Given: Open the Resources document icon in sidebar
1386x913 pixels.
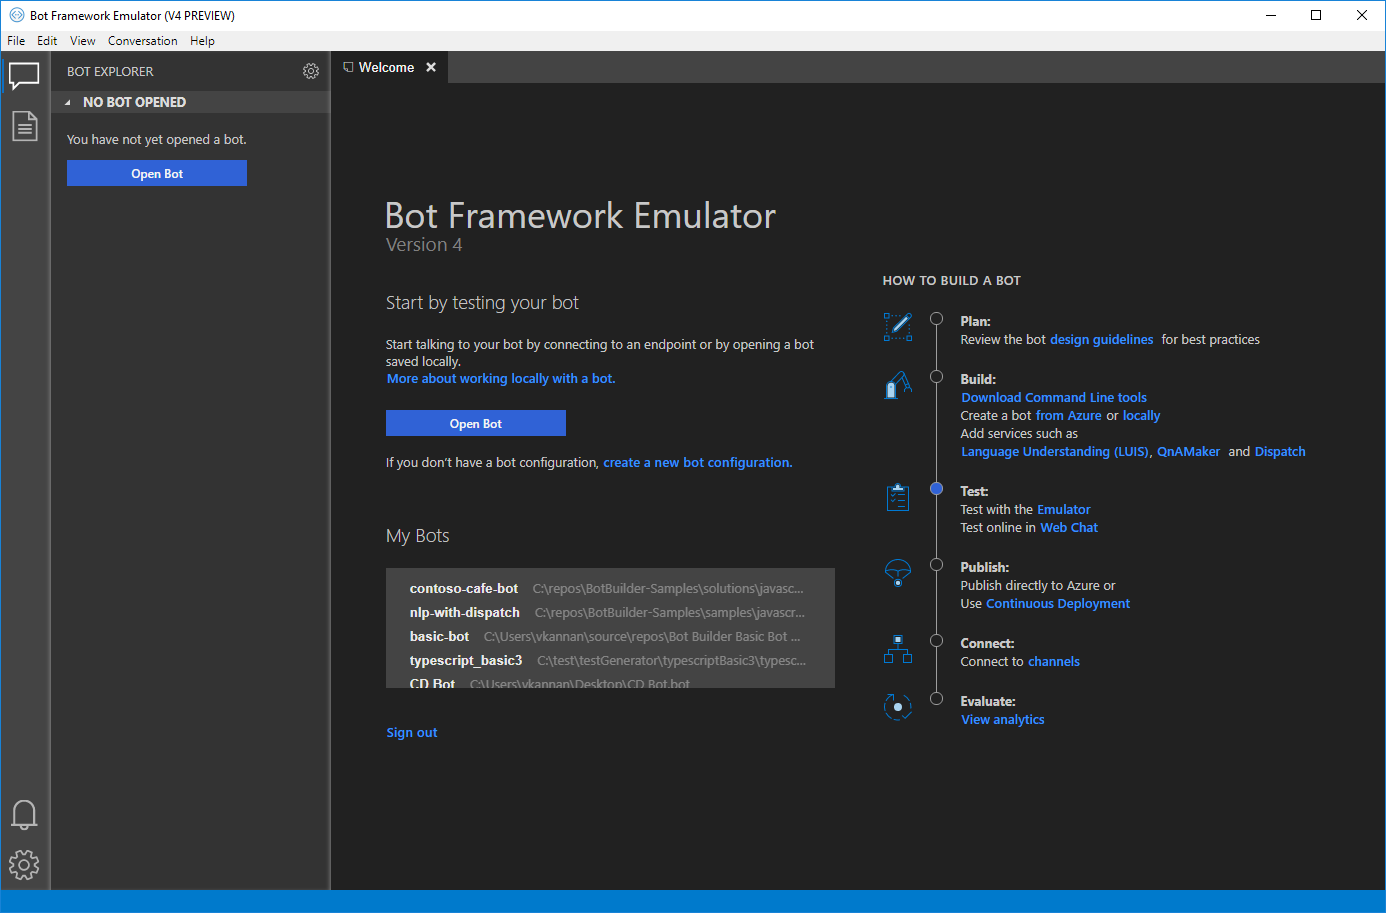Looking at the screenshot, I should click(x=24, y=126).
